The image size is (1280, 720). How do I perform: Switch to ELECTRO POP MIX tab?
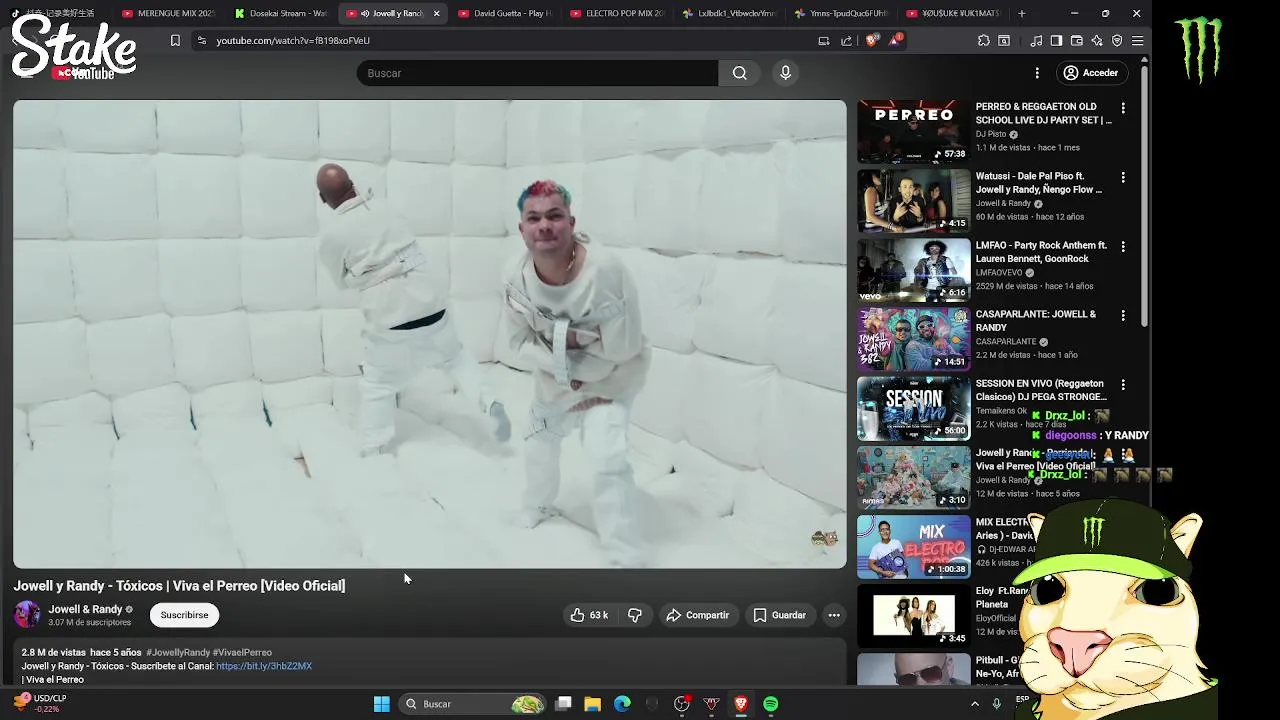(x=617, y=13)
